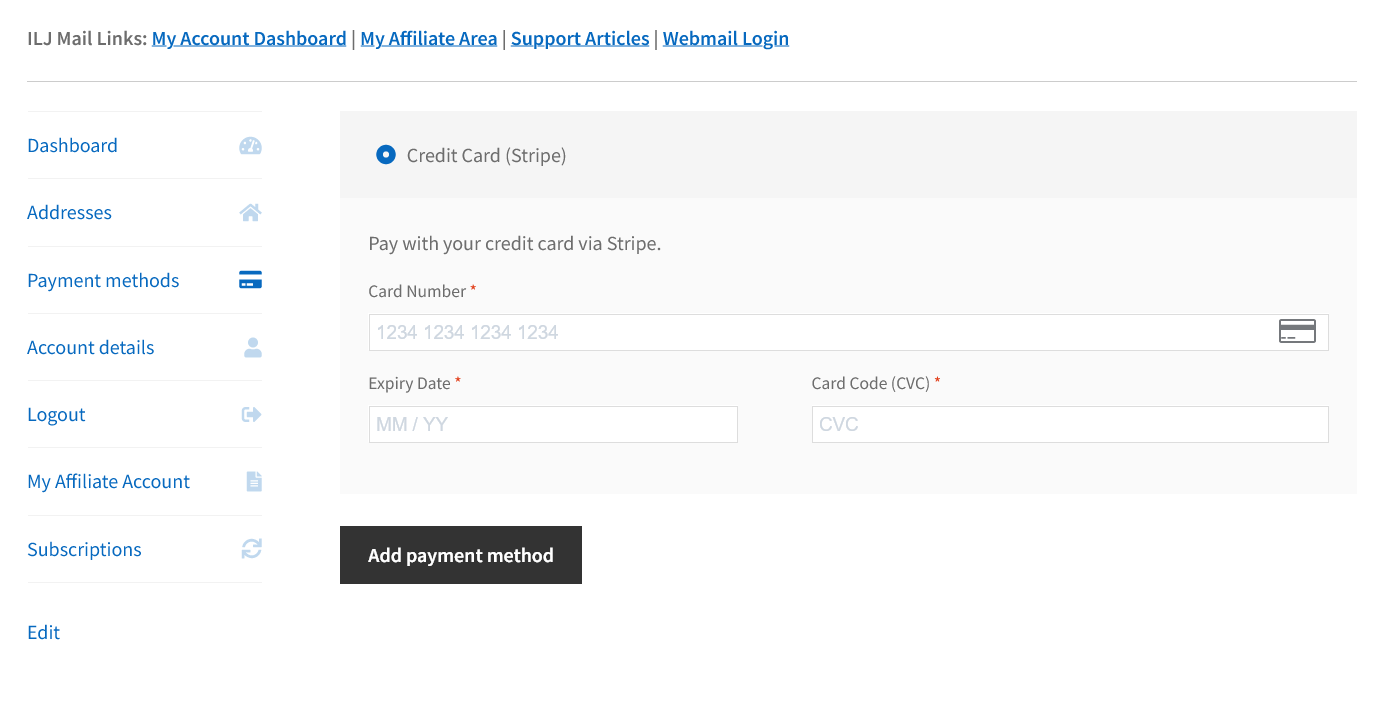This screenshot has width=1385, height=726.
Task: Open the My Account Dashboard link
Action: point(249,39)
